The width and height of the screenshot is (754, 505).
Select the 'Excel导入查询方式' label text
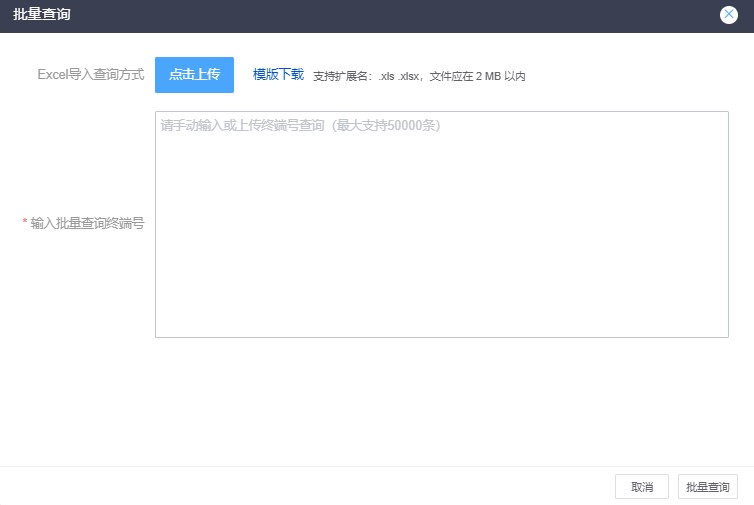click(x=90, y=75)
